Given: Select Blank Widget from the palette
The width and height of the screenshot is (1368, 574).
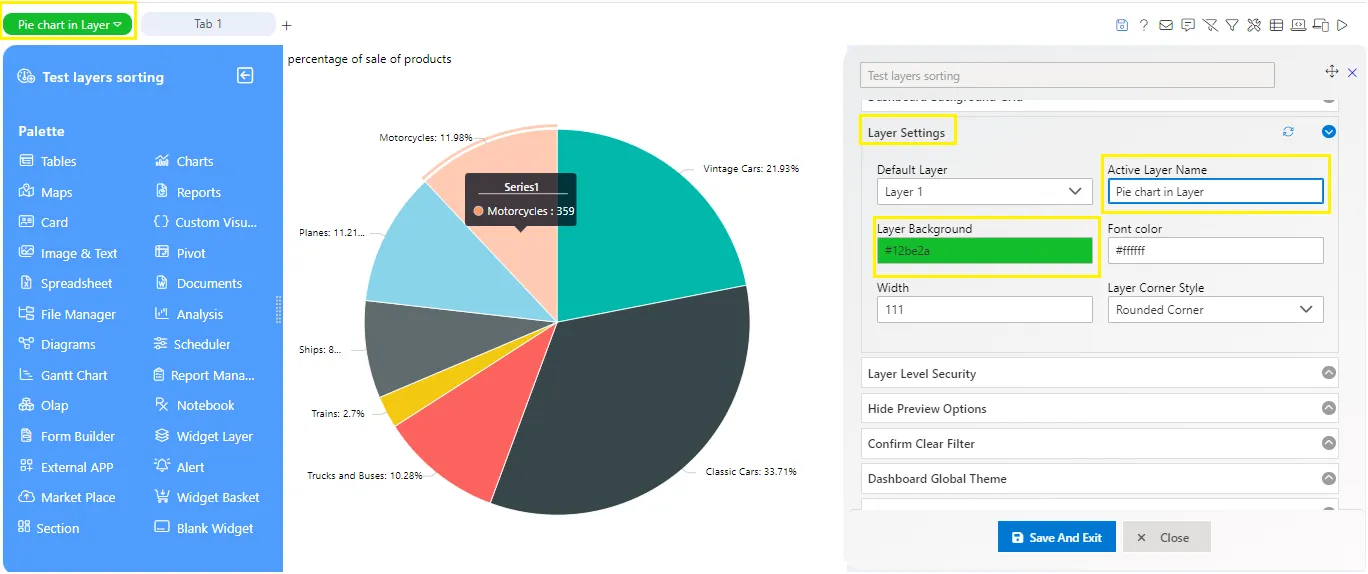Looking at the screenshot, I should 204,528.
